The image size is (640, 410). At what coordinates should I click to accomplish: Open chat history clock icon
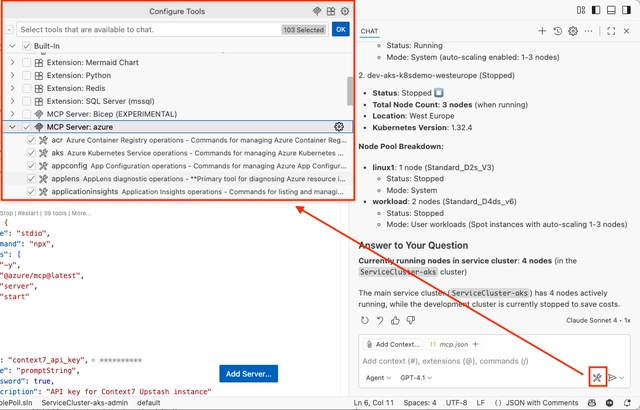tap(558, 32)
